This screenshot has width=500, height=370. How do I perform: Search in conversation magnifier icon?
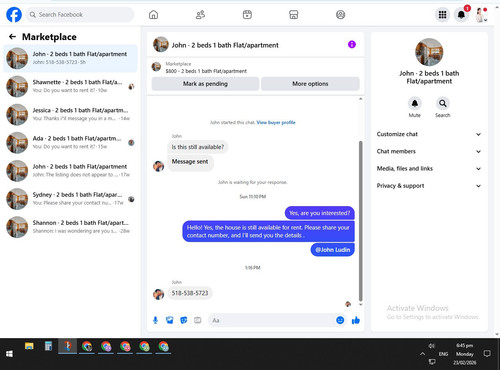point(443,104)
